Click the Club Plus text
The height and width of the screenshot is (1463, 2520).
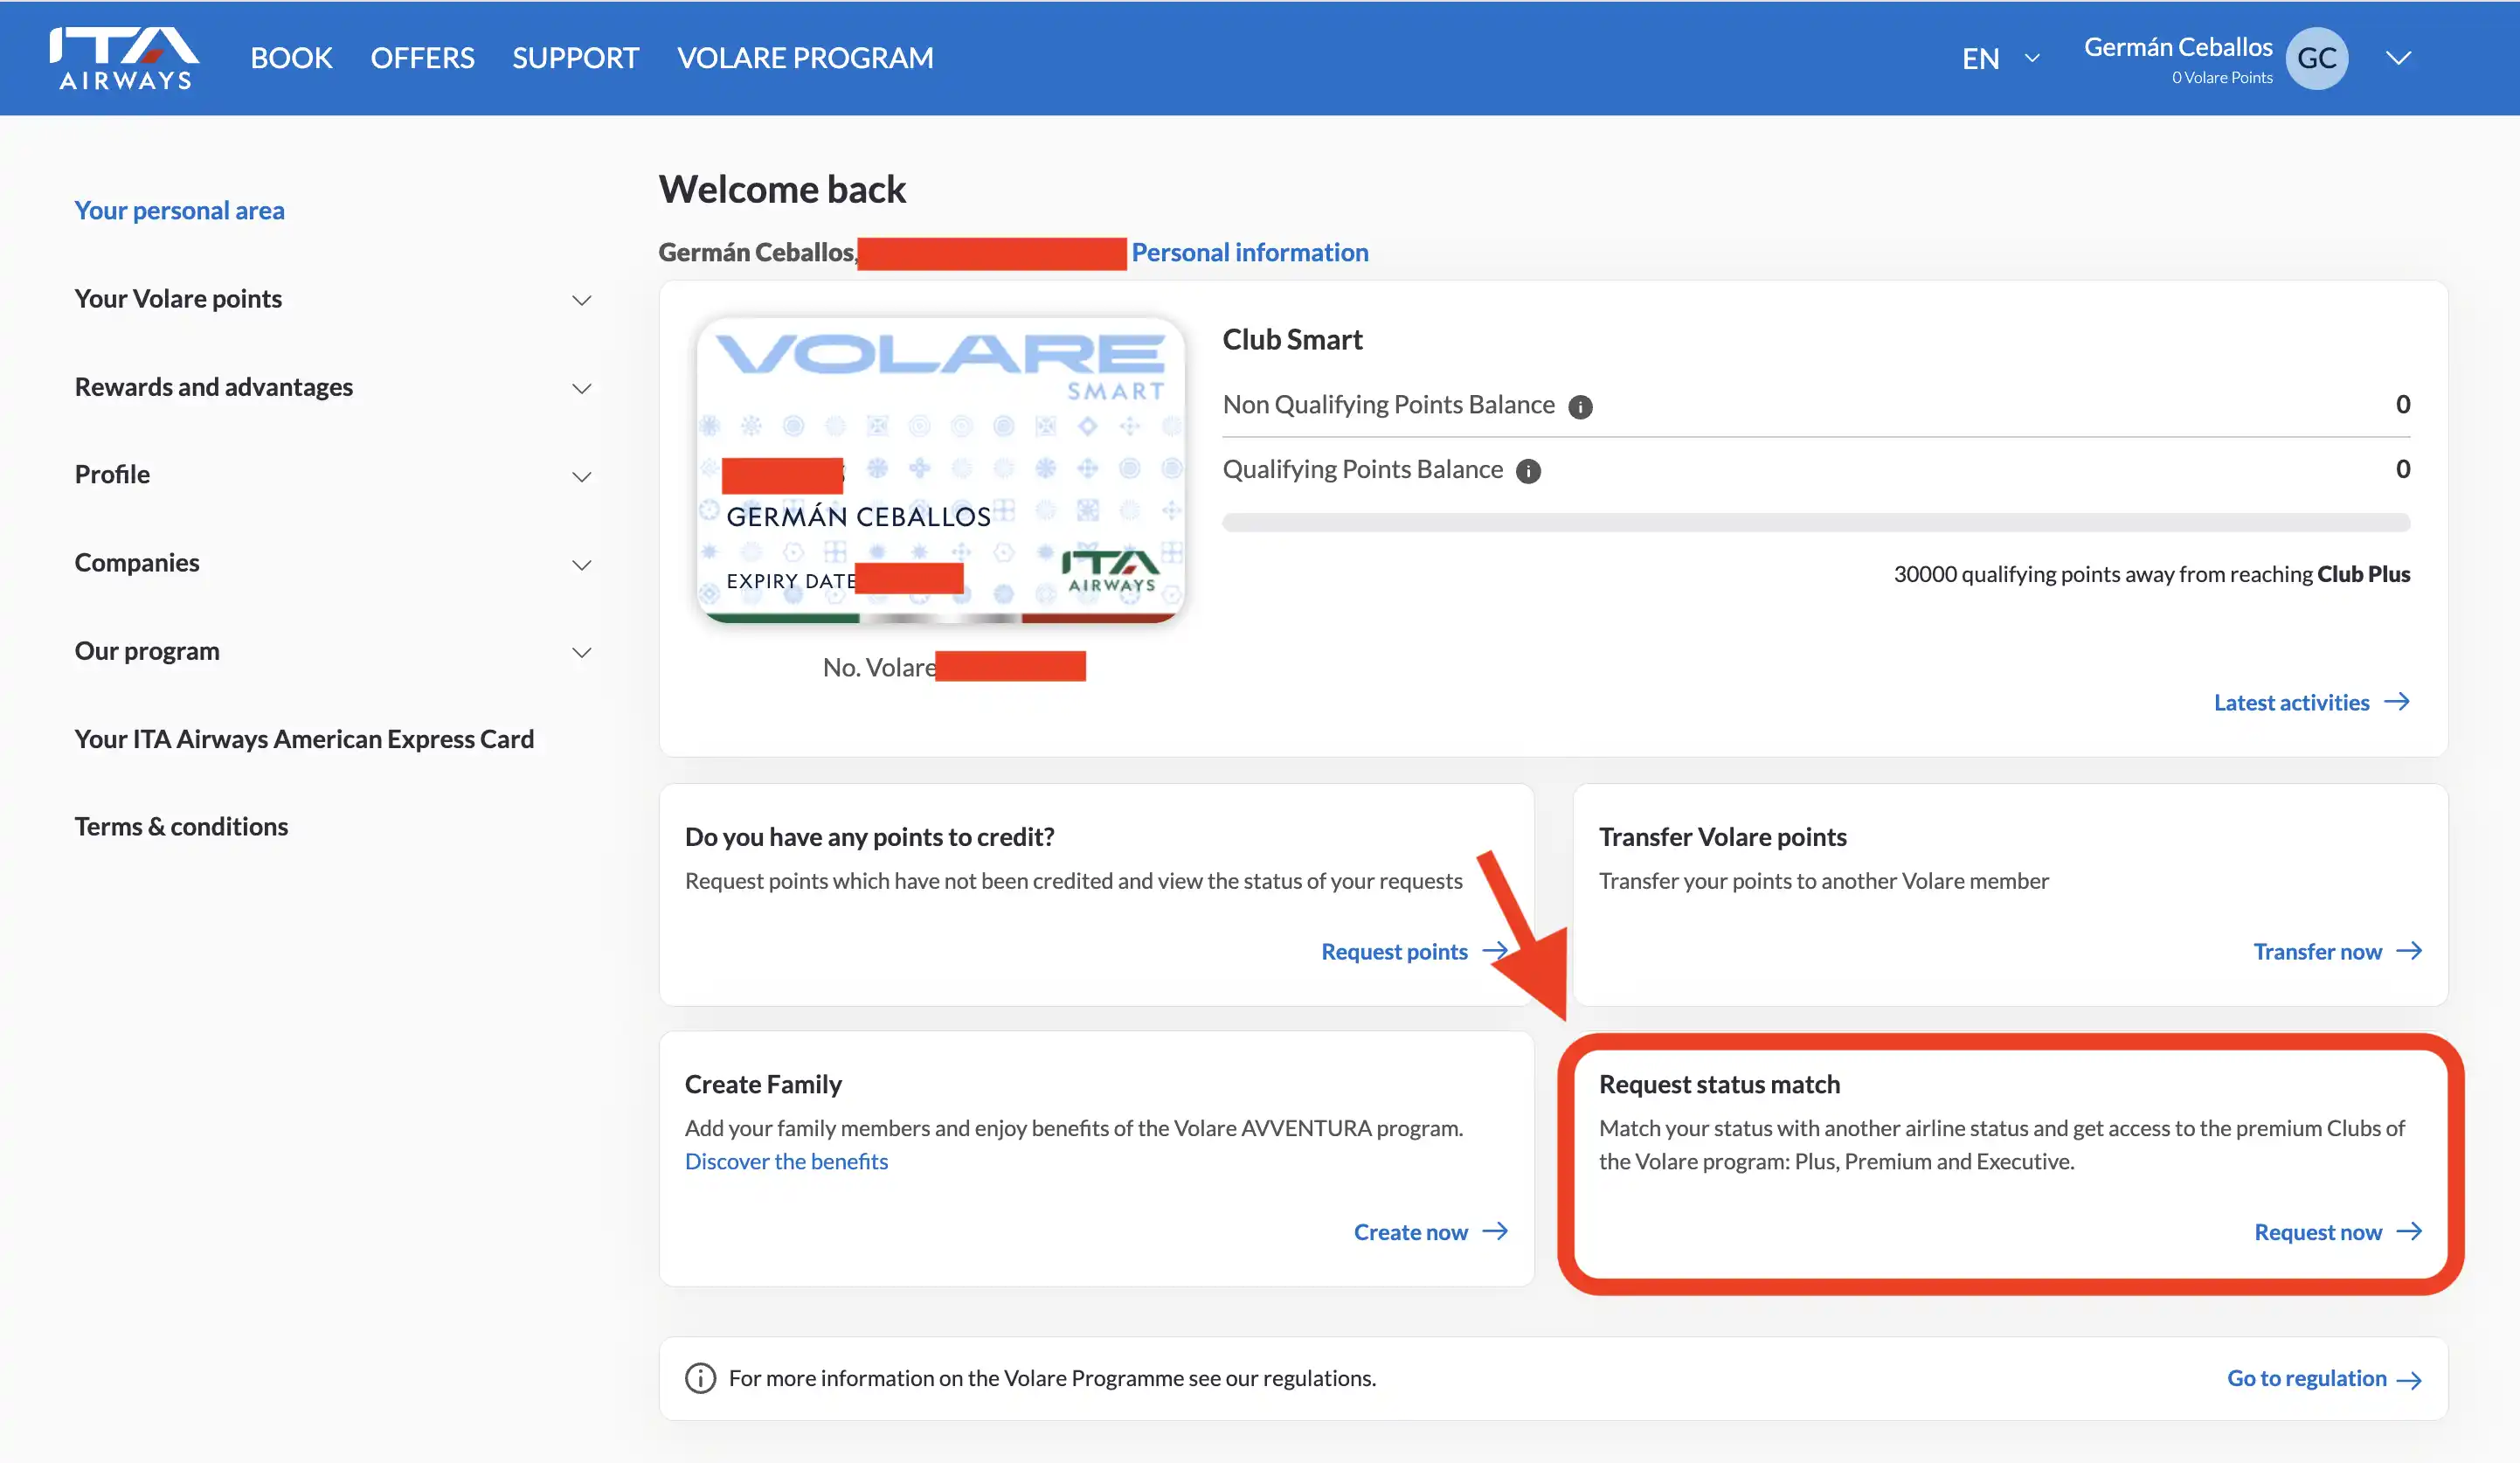(2363, 574)
